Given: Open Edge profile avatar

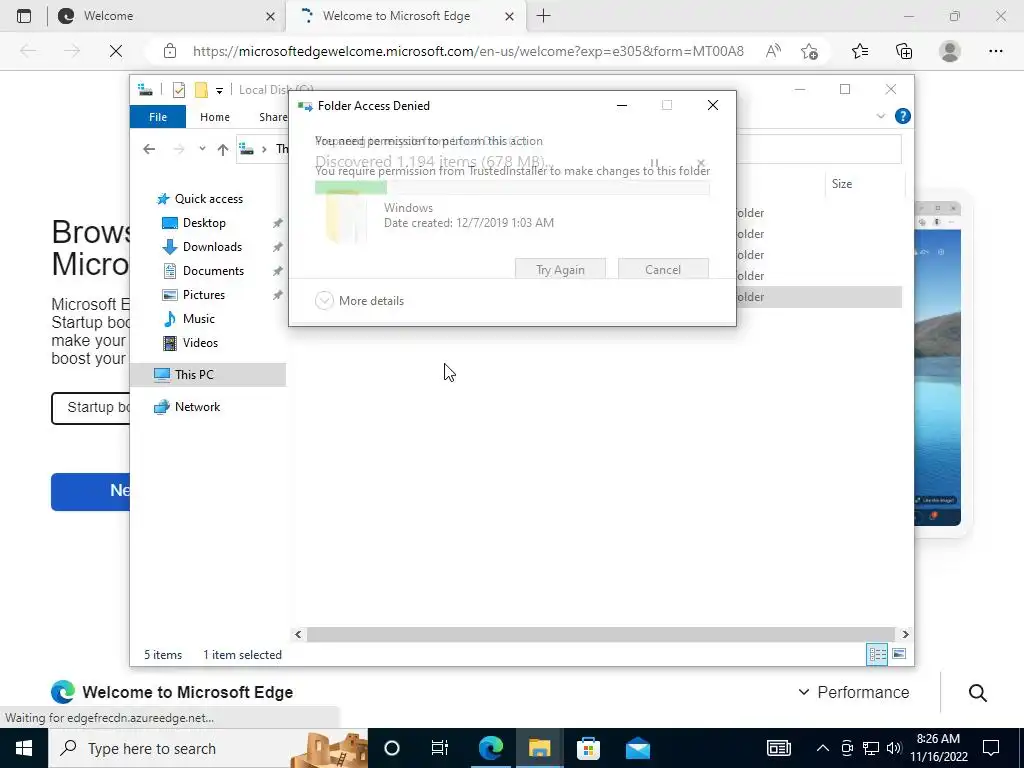Looking at the screenshot, I should point(950,51).
